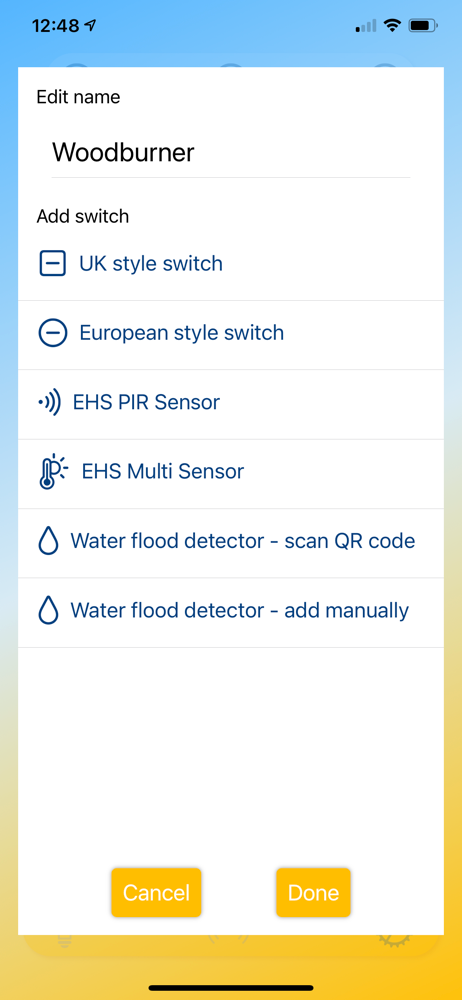Choose EHS Multi Sensor
This screenshot has height=1000, width=462.
230,474
